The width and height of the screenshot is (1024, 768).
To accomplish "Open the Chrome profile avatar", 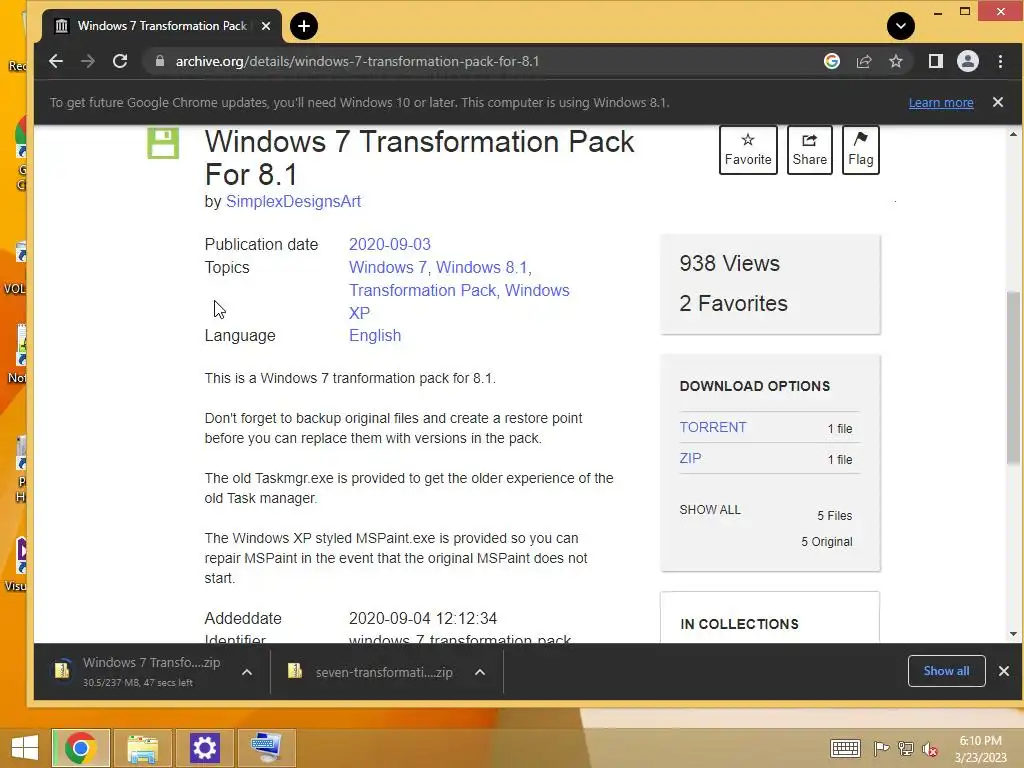I will (967, 61).
